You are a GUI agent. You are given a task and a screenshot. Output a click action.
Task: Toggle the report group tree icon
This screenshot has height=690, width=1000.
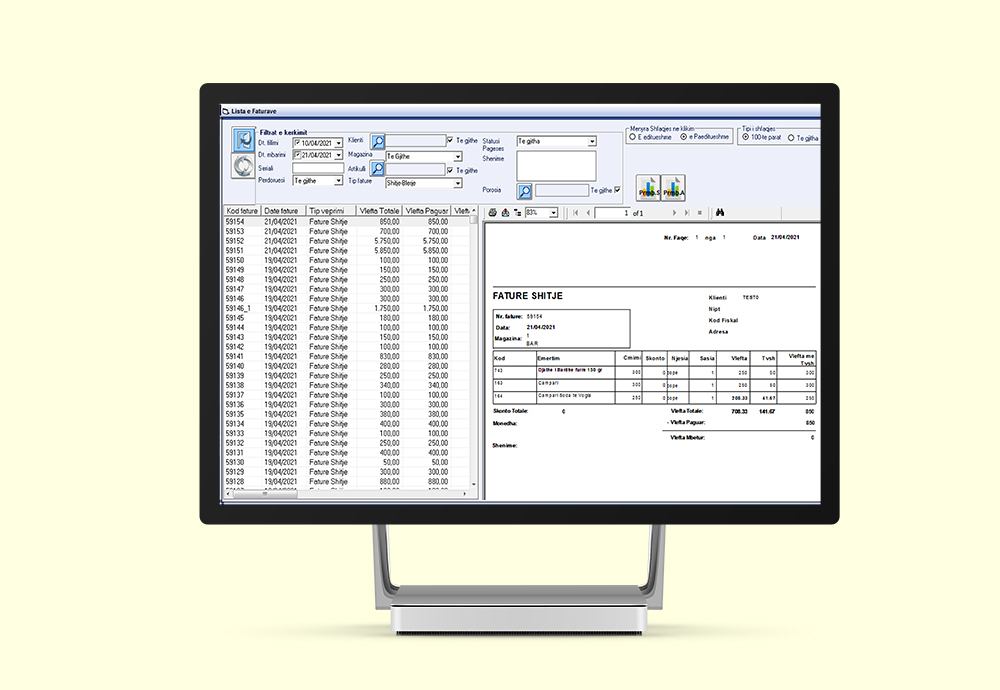click(516, 213)
